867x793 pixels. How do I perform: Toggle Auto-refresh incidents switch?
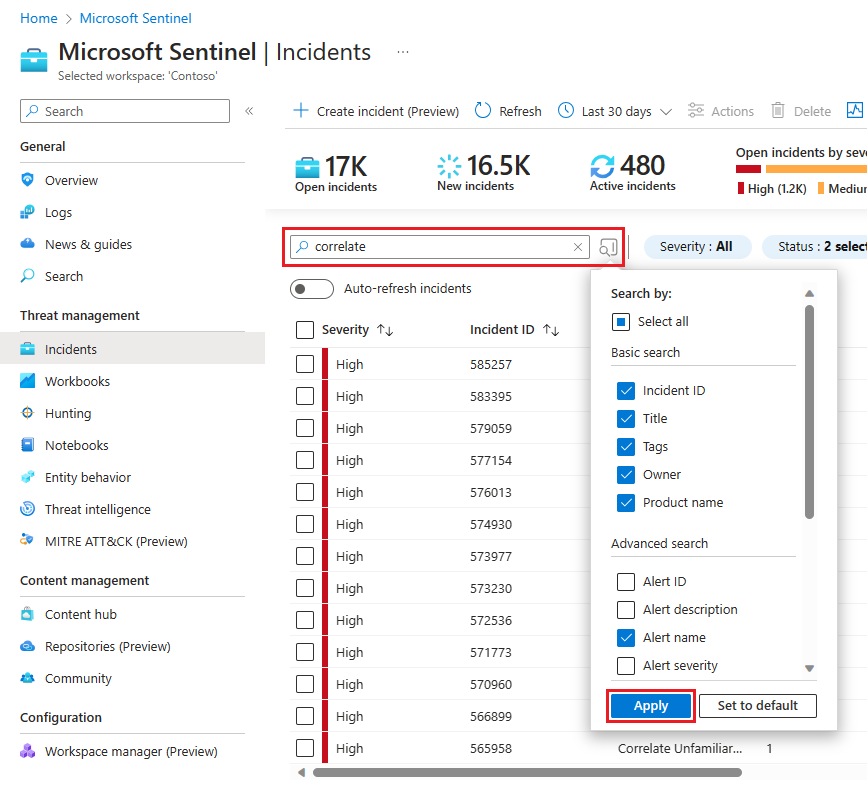pyautogui.click(x=311, y=289)
